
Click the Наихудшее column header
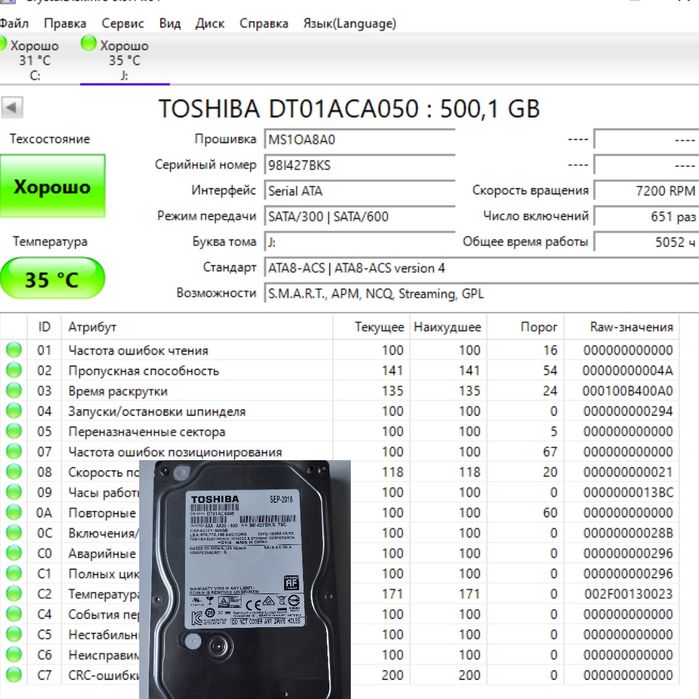coord(448,327)
